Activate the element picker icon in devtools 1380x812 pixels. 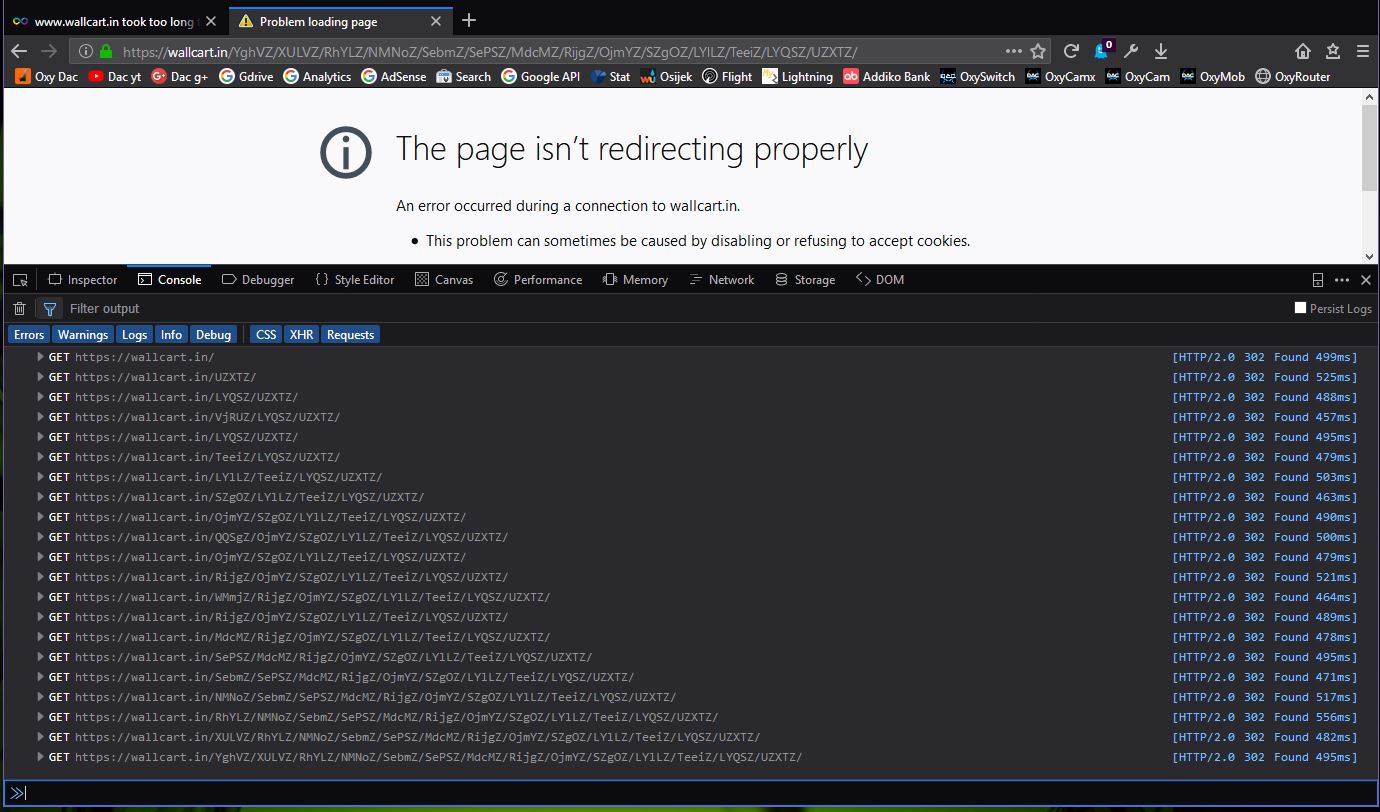[x=20, y=280]
